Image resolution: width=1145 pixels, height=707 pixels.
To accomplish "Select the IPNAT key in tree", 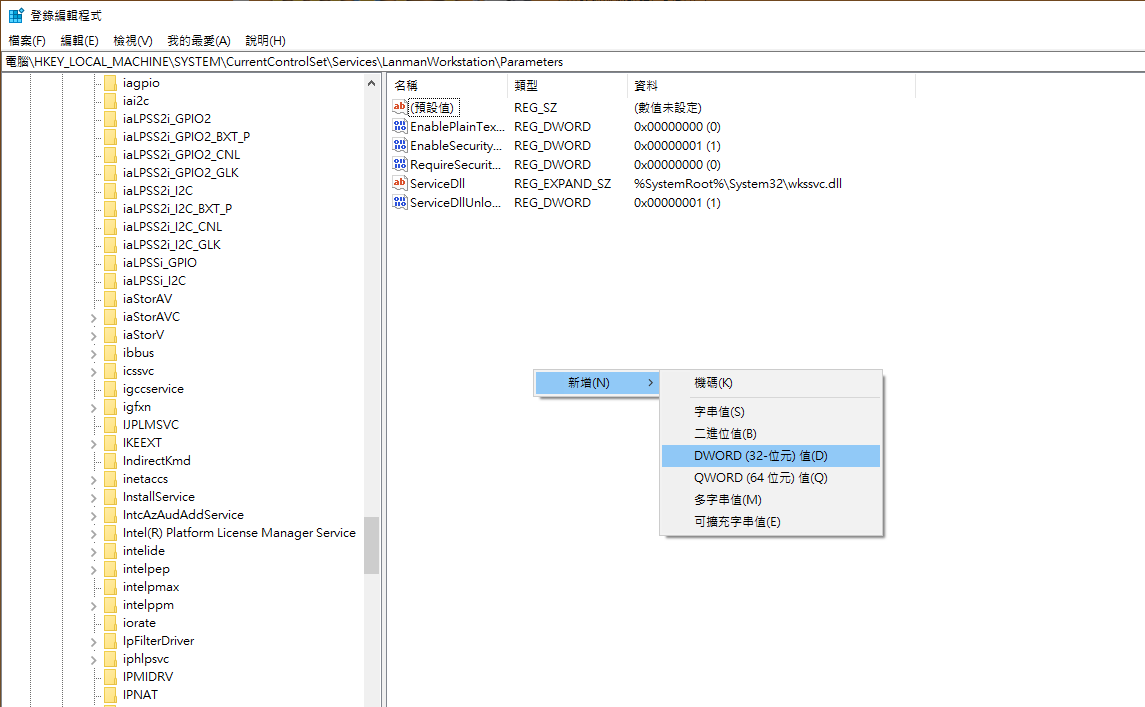I will pos(140,695).
